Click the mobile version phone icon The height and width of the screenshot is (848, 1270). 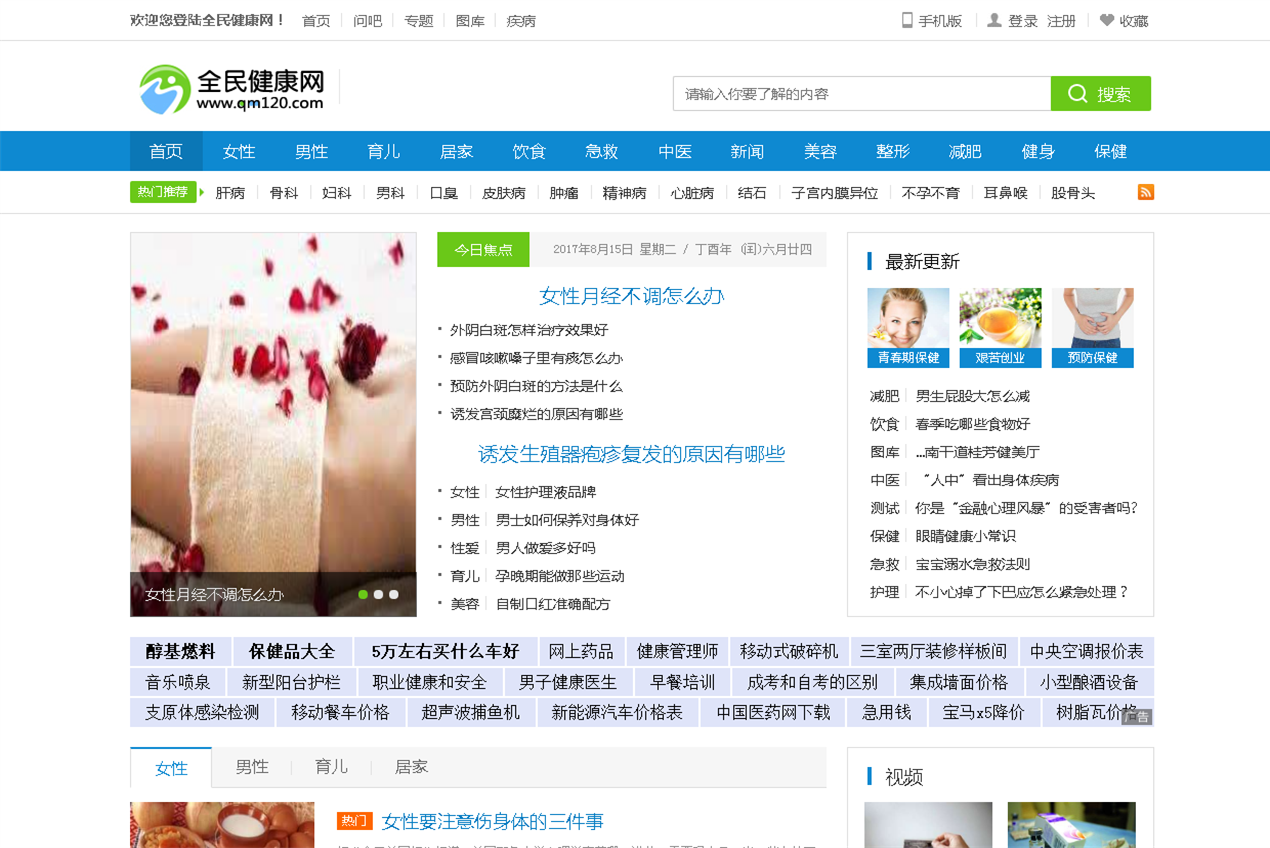click(x=907, y=20)
